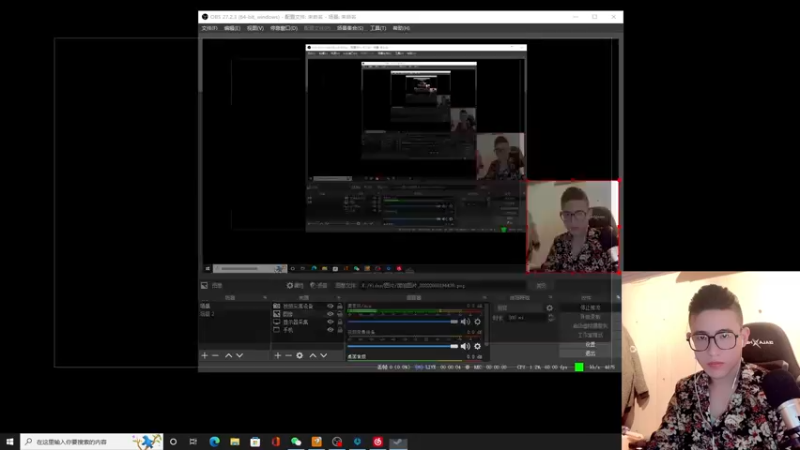
Task: Click the Windows taskbar search box
Action: [91, 442]
